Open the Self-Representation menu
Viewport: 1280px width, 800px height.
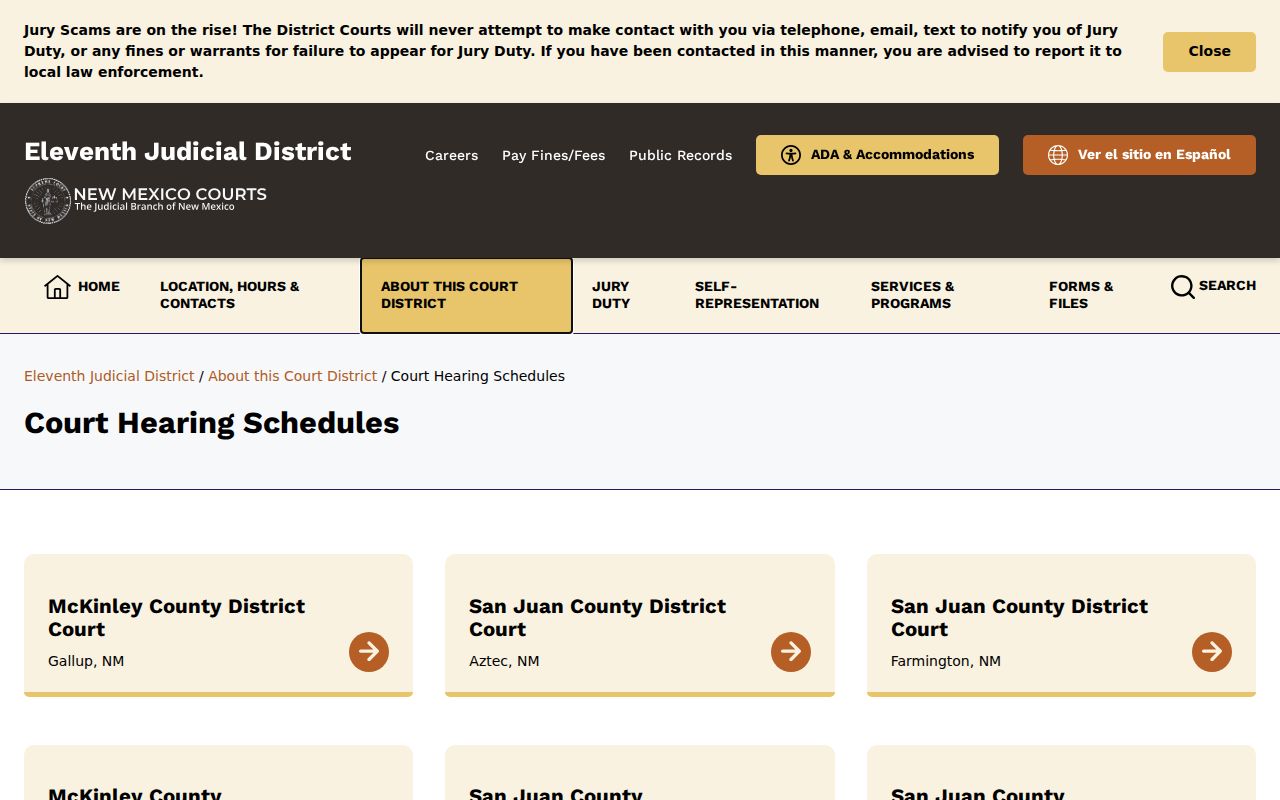757,295
